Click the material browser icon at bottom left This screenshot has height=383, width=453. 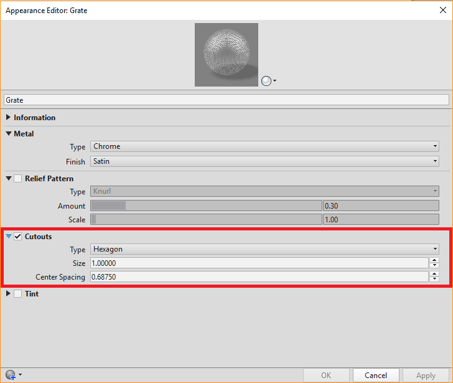click(11, 375)
